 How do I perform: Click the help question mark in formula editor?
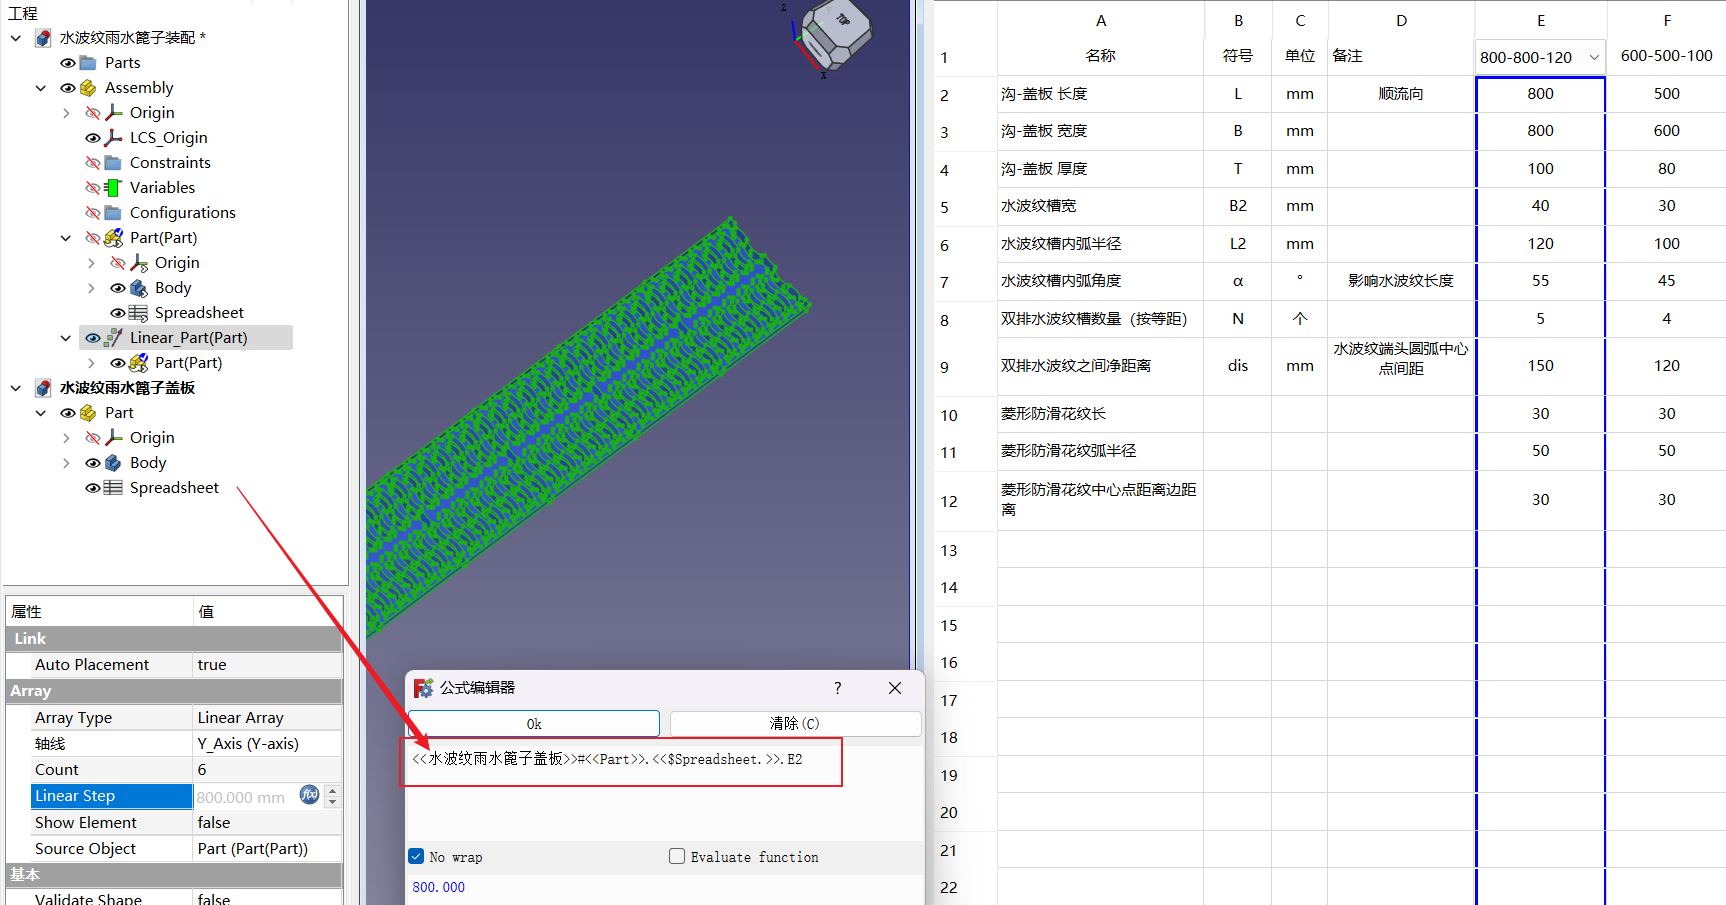838,688
